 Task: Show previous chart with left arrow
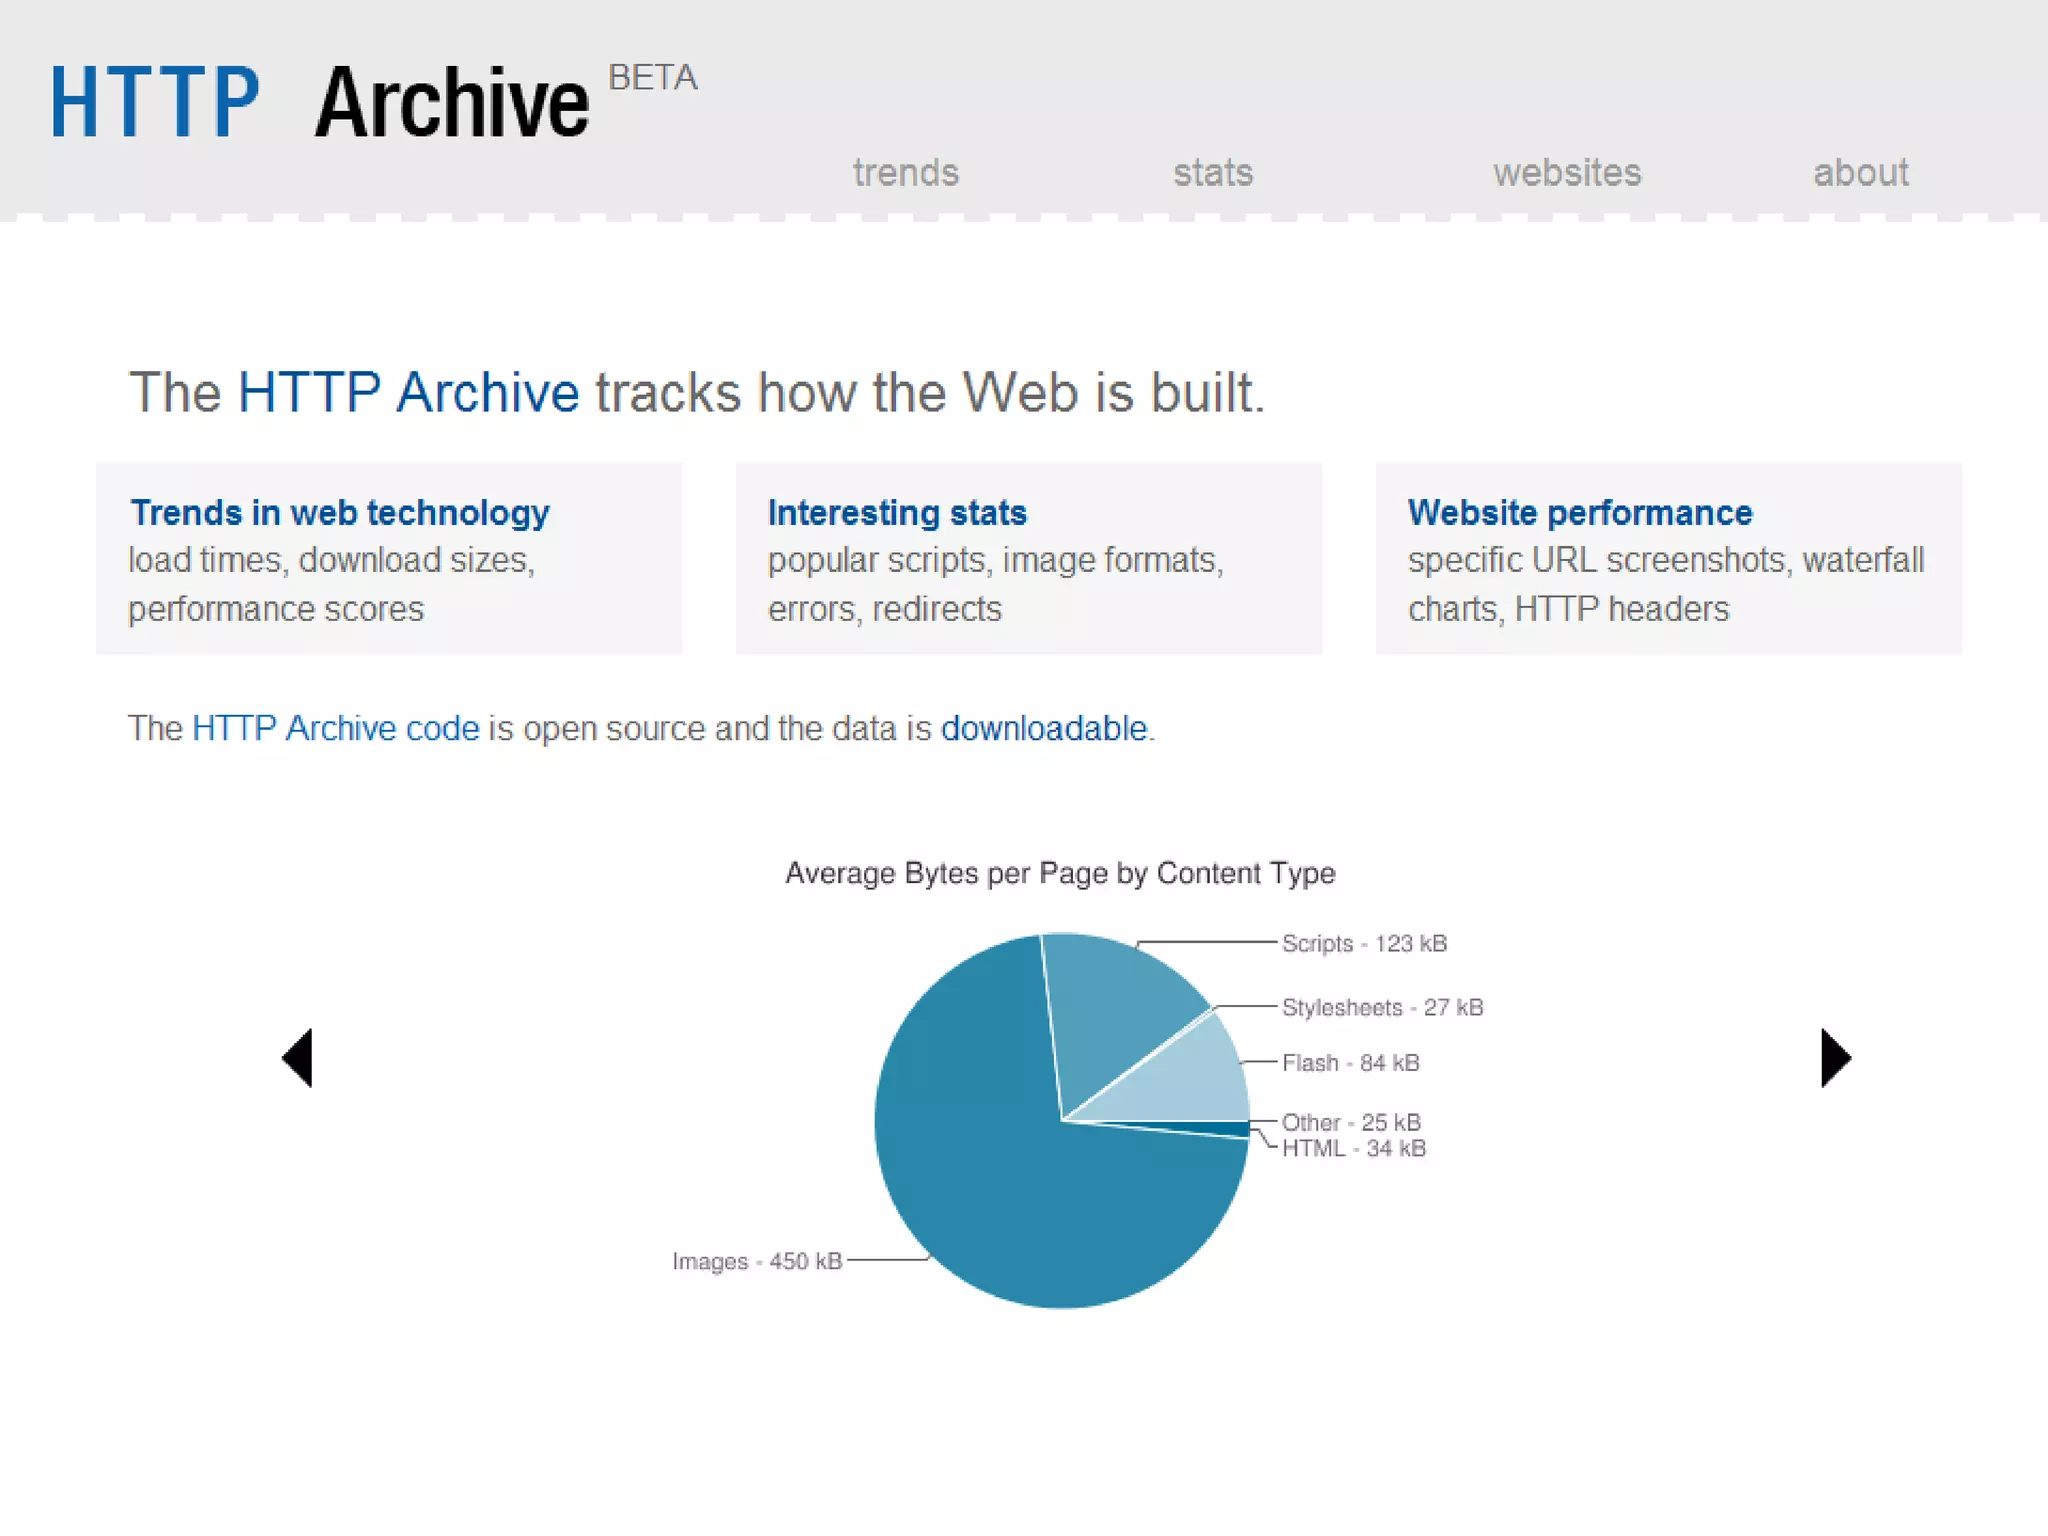[x=297, y=1057]
